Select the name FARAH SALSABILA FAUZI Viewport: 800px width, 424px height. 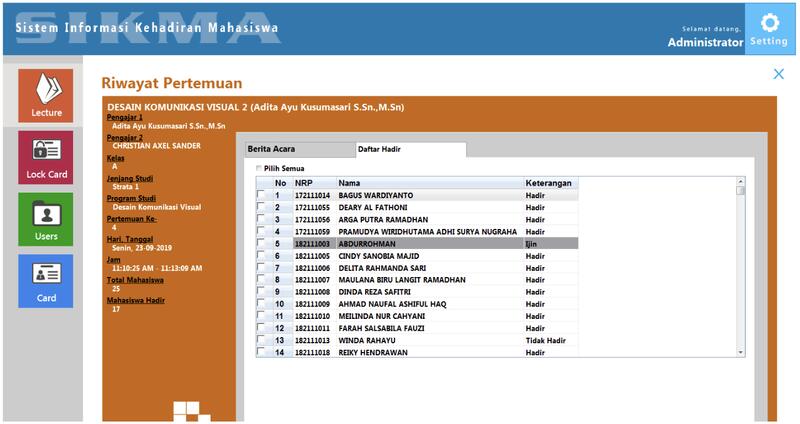(381, 328)
